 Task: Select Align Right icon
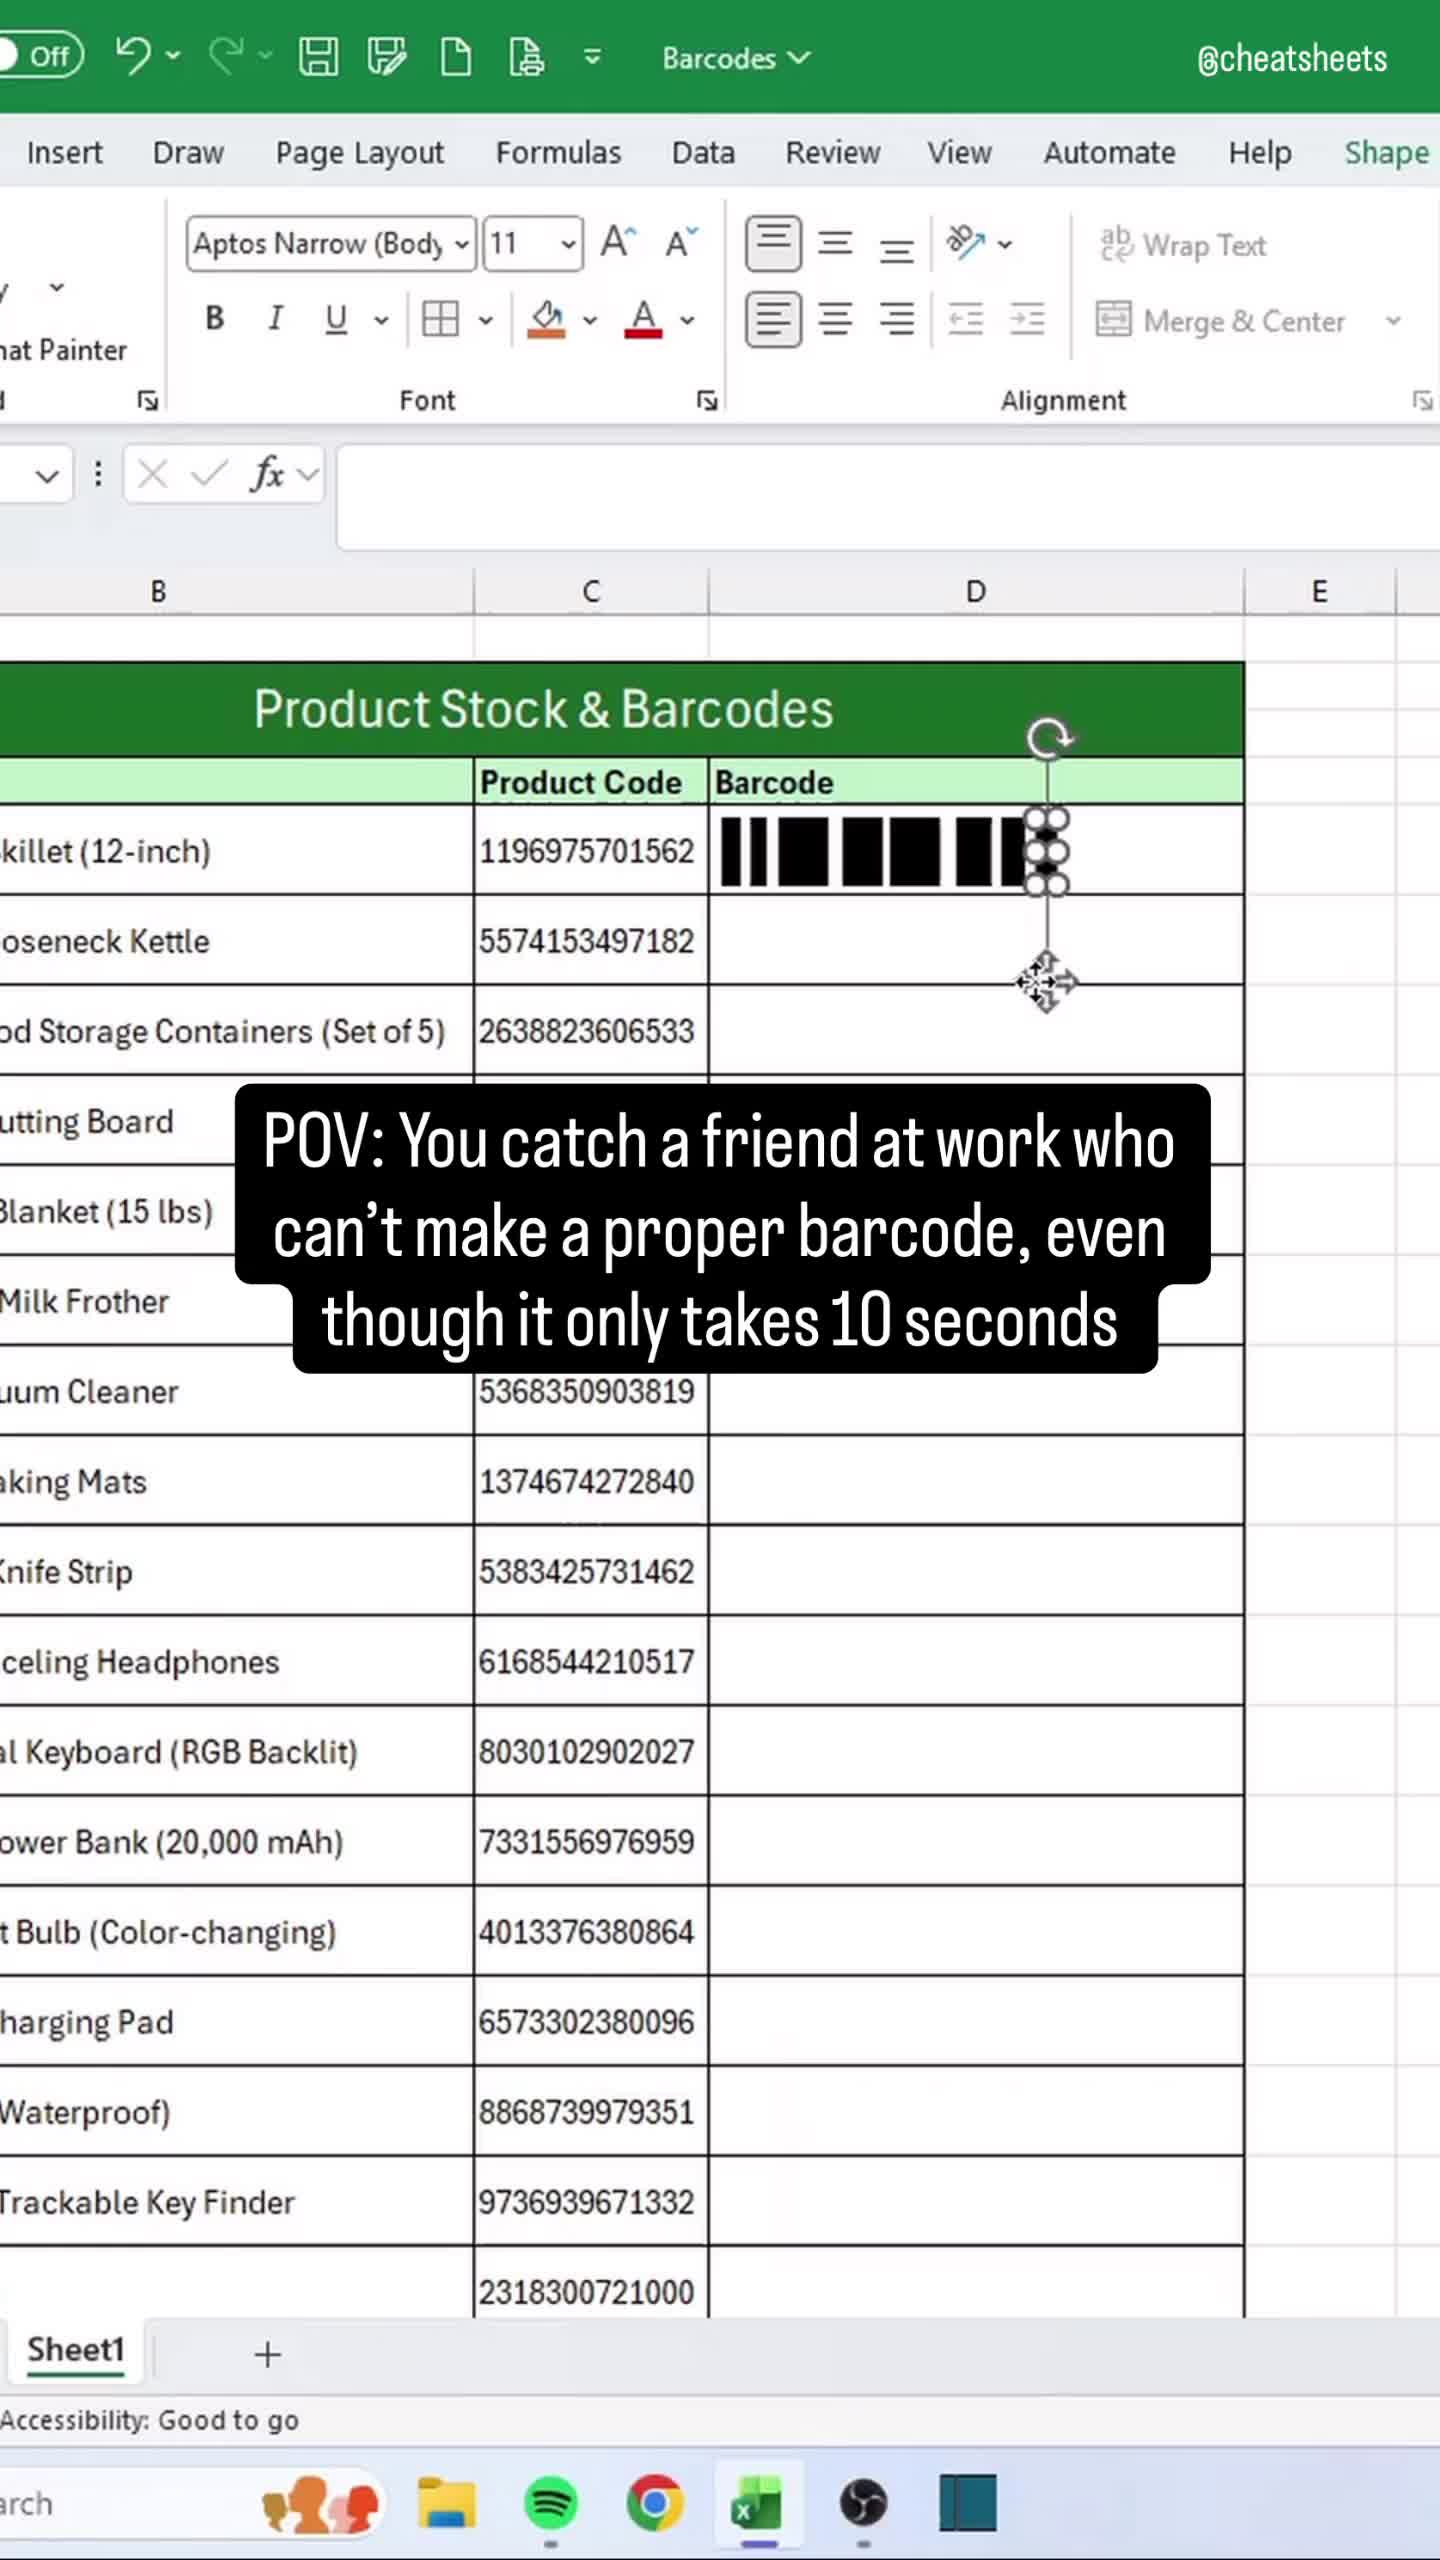coord(897,320)
